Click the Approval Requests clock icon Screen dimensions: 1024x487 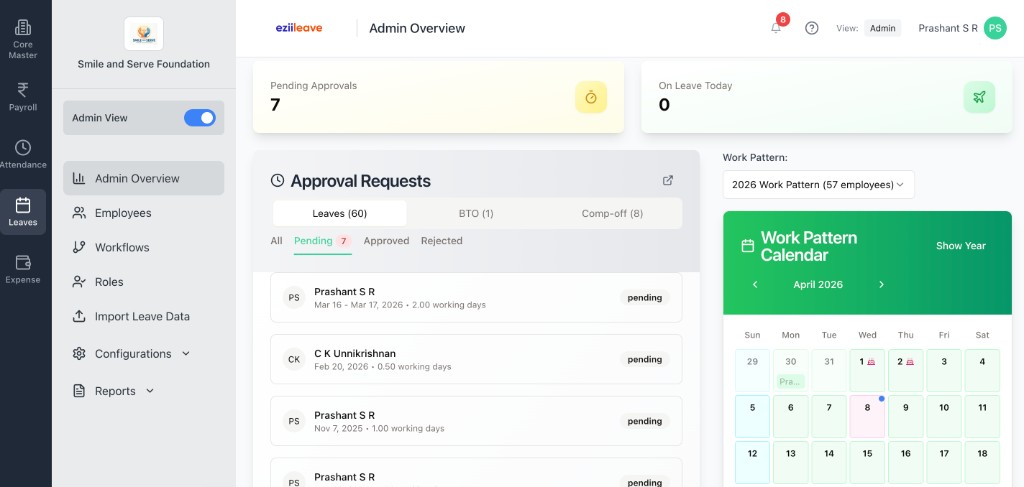[278, 181]
